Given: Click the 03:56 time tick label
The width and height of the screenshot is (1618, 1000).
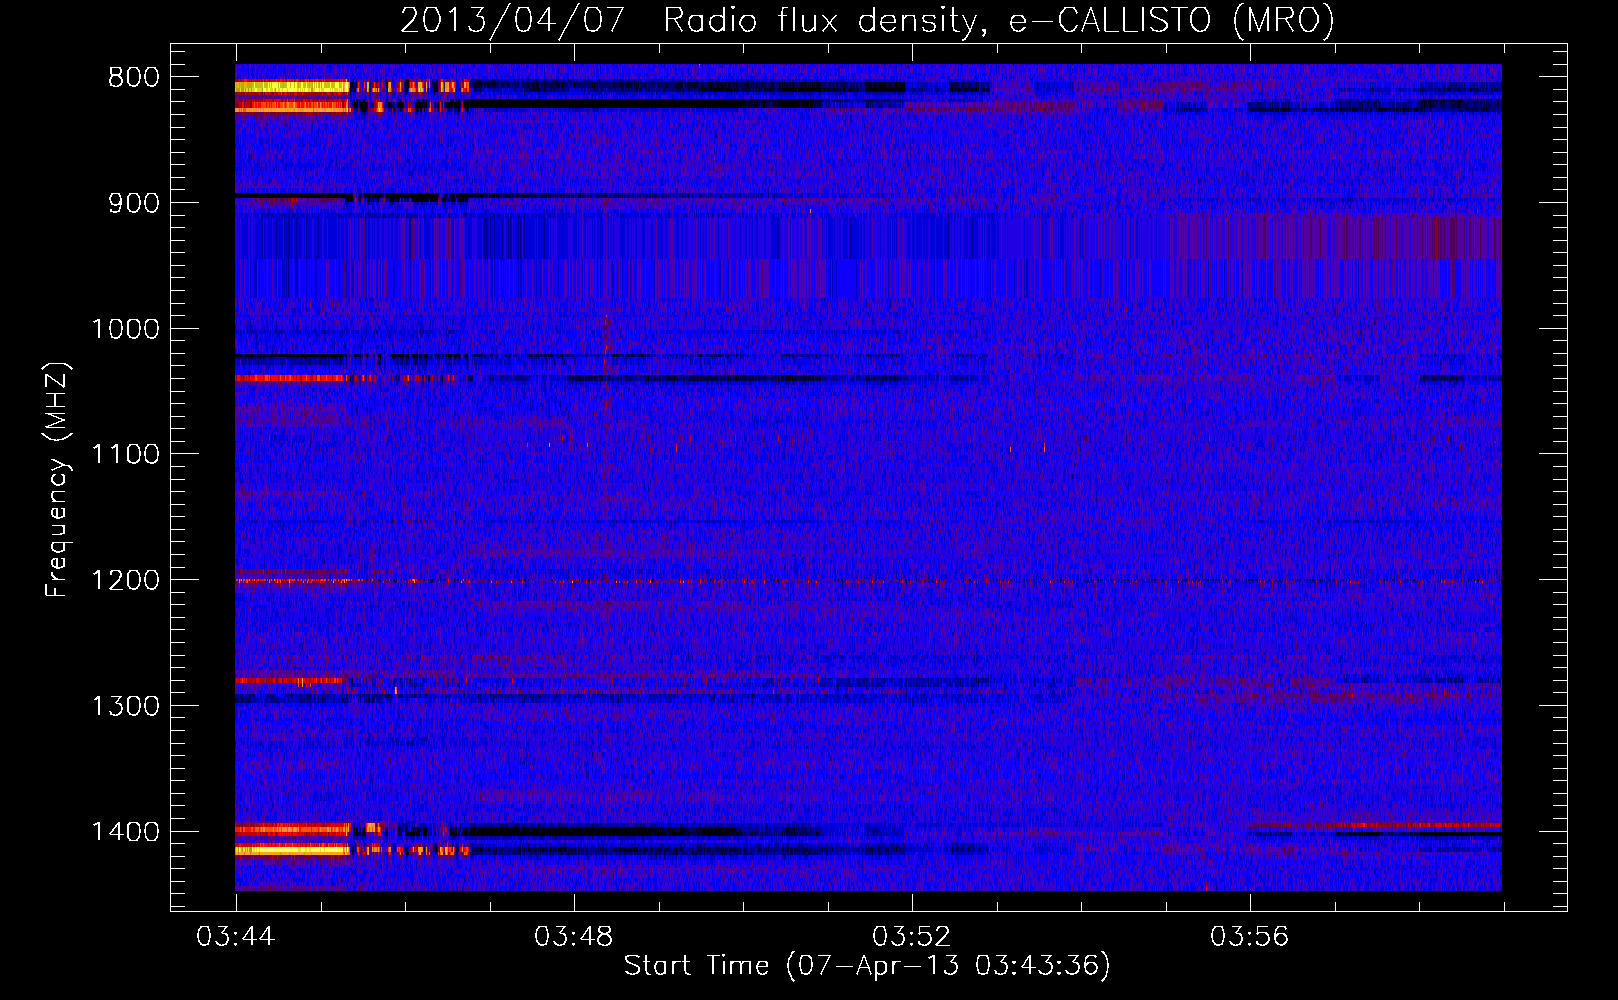Looking at the screenshot, I should (x=1250, y=937).
